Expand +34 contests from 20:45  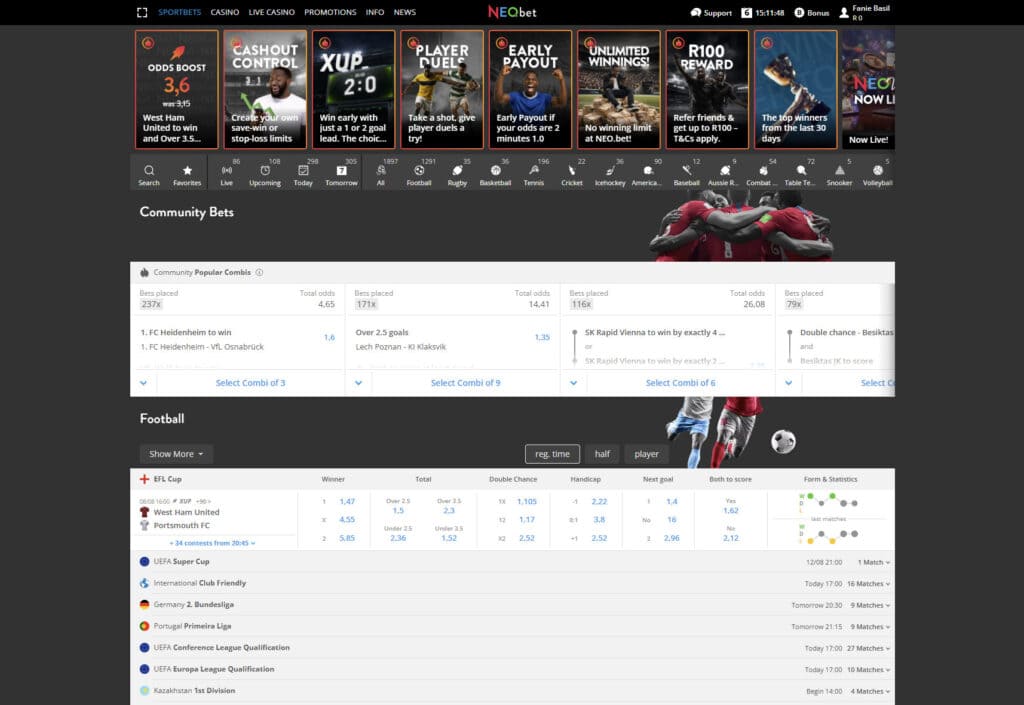pyautogui.click(x=212, y=543)
